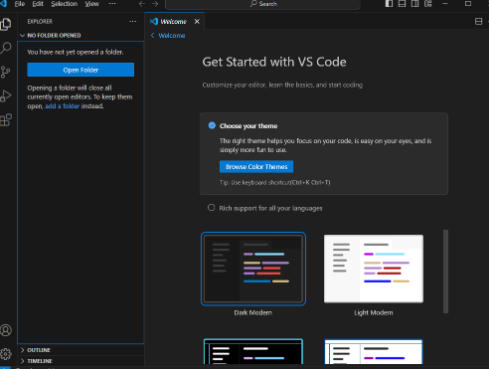The height and width of the screenshot is (369, 489).
Task: Toggle the primary side bar layout icon
Action: coord(389,4)
